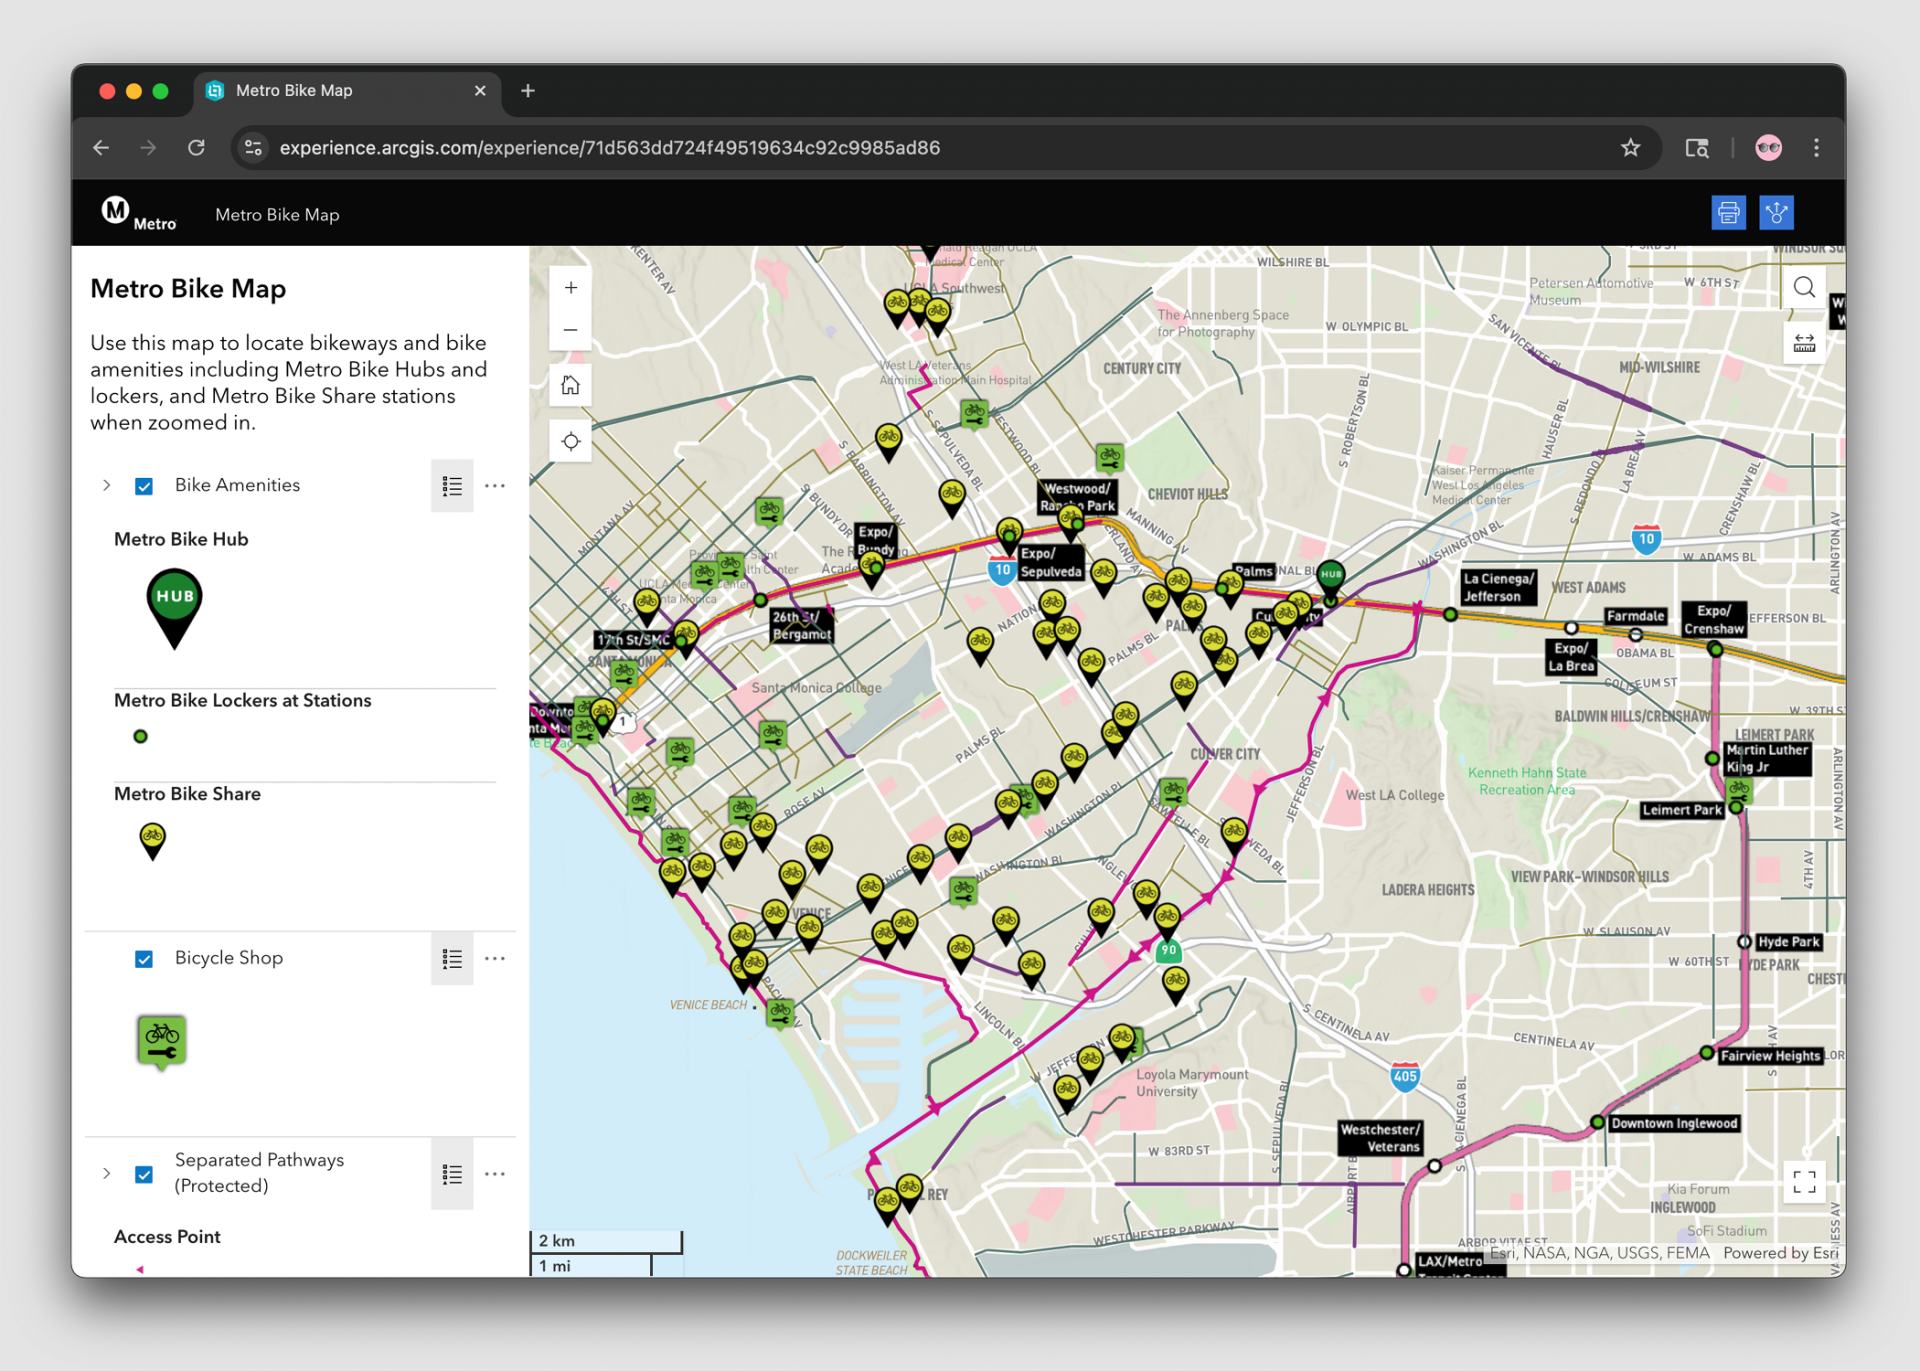The image size is (1920, 1371).
Task: Open the ellipsis menu for Bicycle Shop
Action: coord(494,958)
